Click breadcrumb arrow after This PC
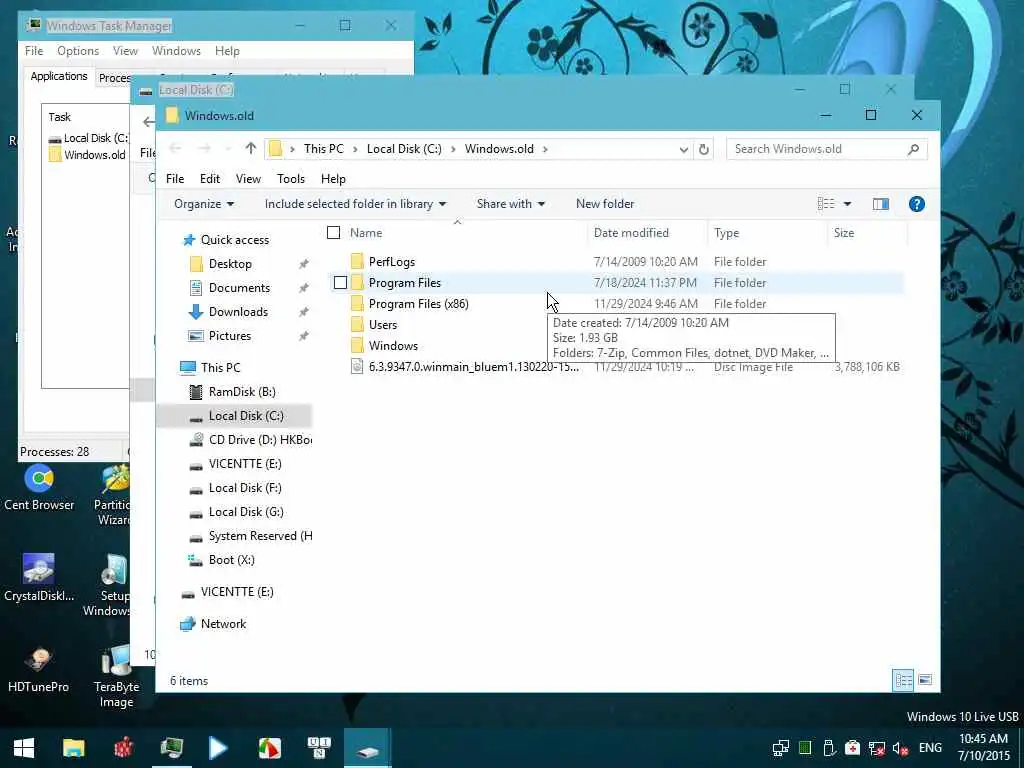 355,150
